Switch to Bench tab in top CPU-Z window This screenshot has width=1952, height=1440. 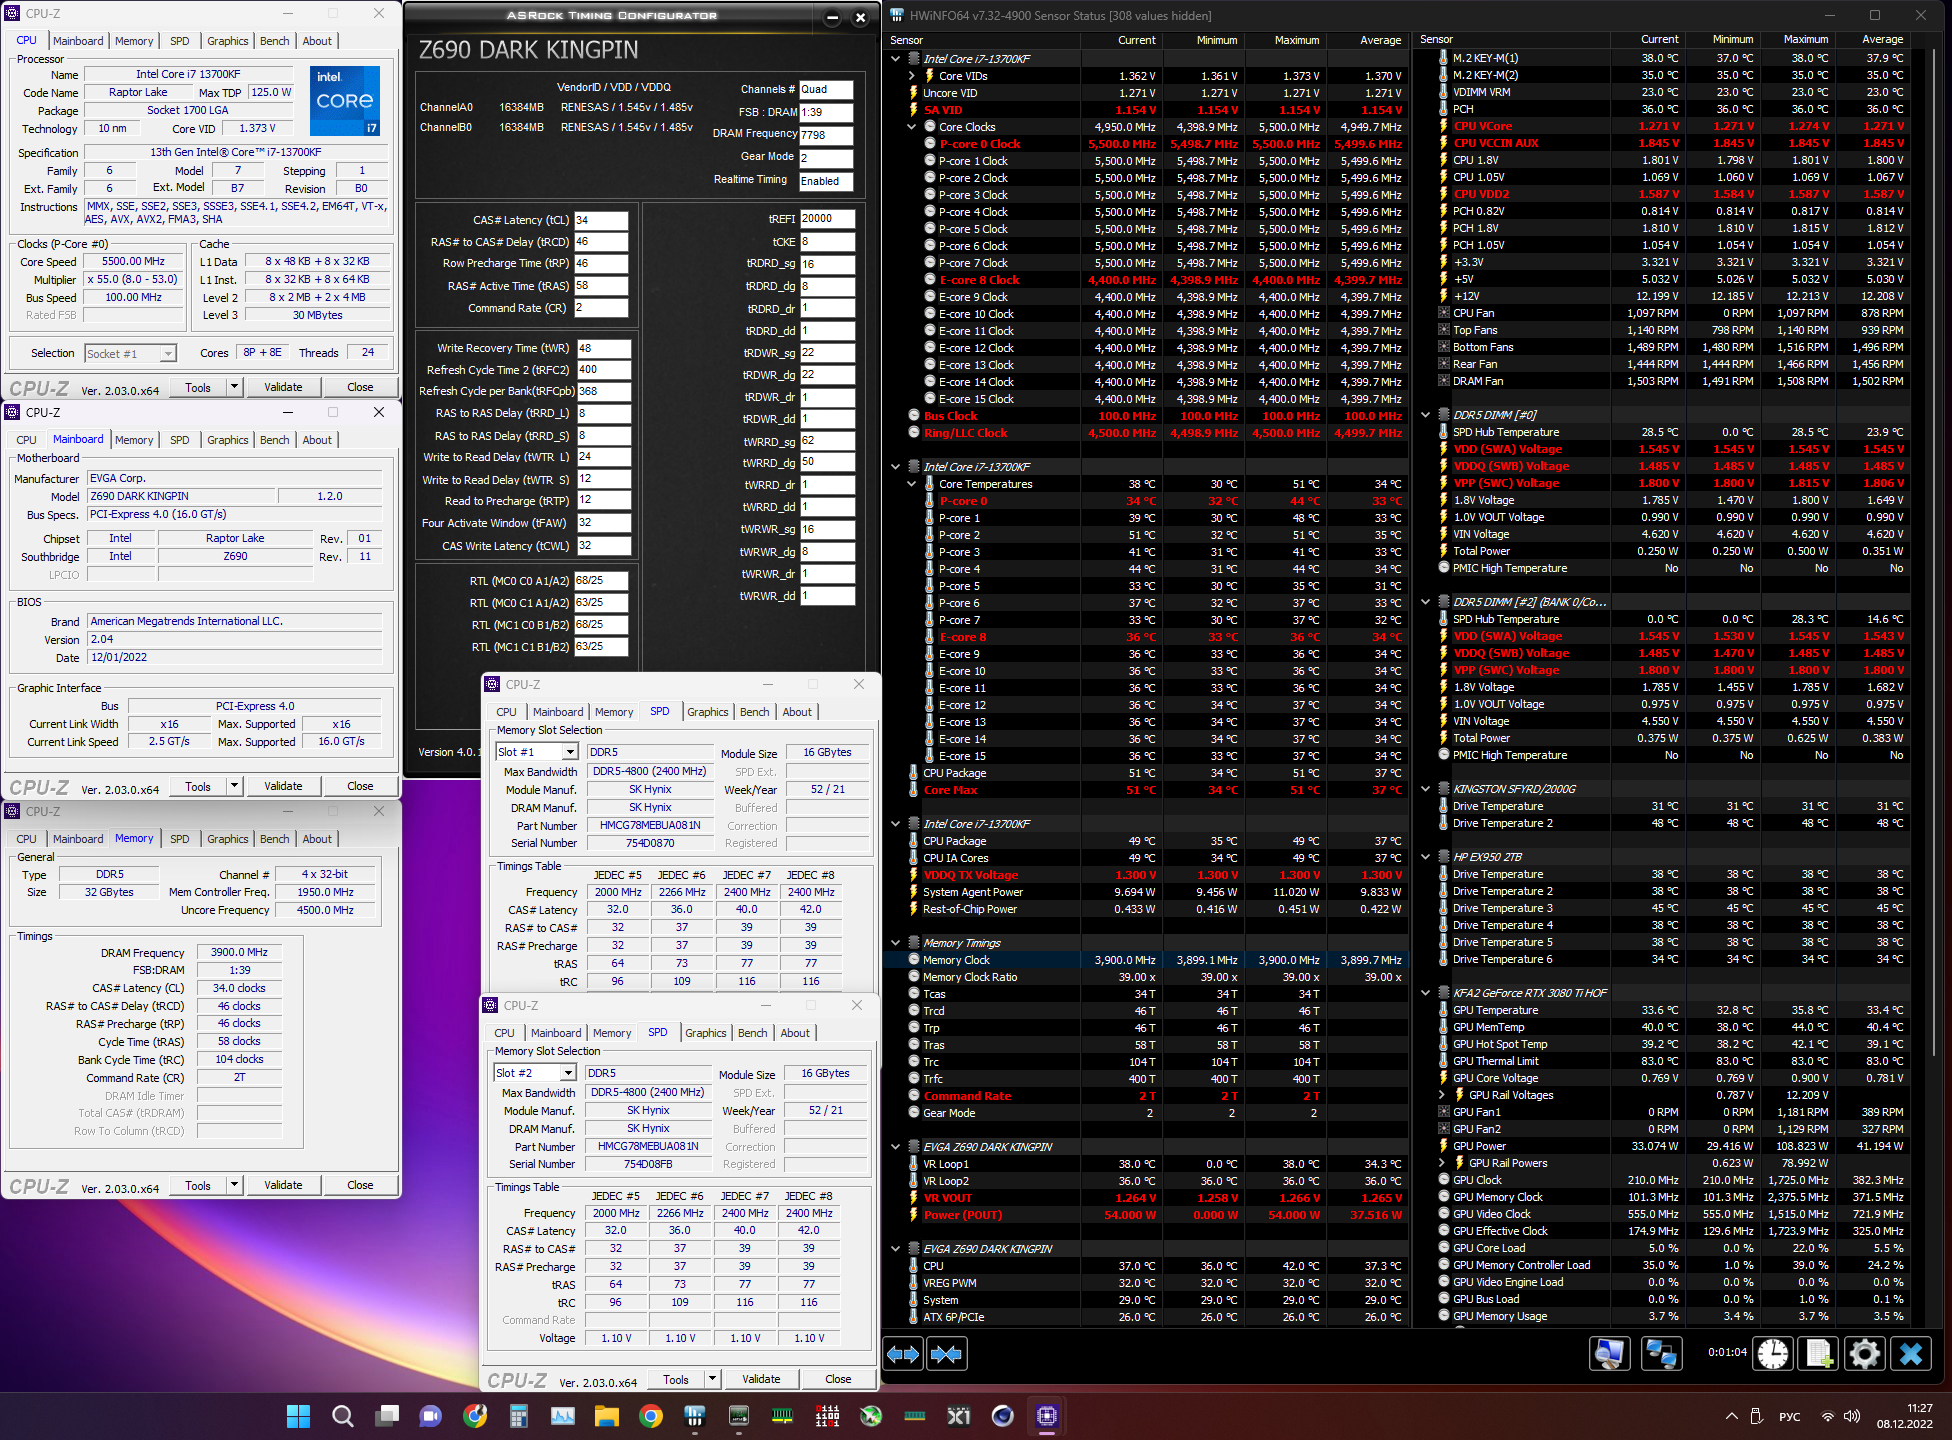click(274, 41)
